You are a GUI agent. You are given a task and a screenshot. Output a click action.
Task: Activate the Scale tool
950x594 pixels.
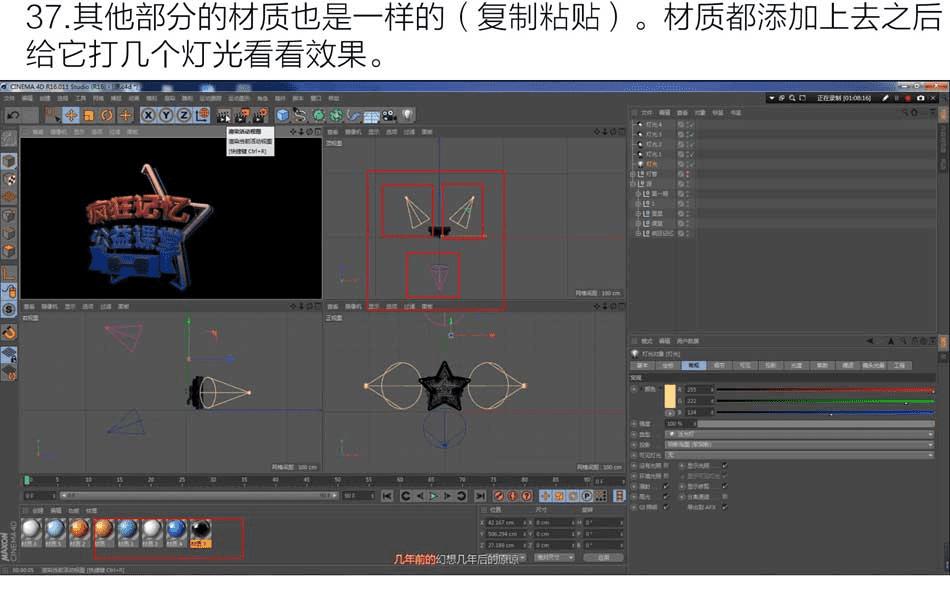pos(88,115)
